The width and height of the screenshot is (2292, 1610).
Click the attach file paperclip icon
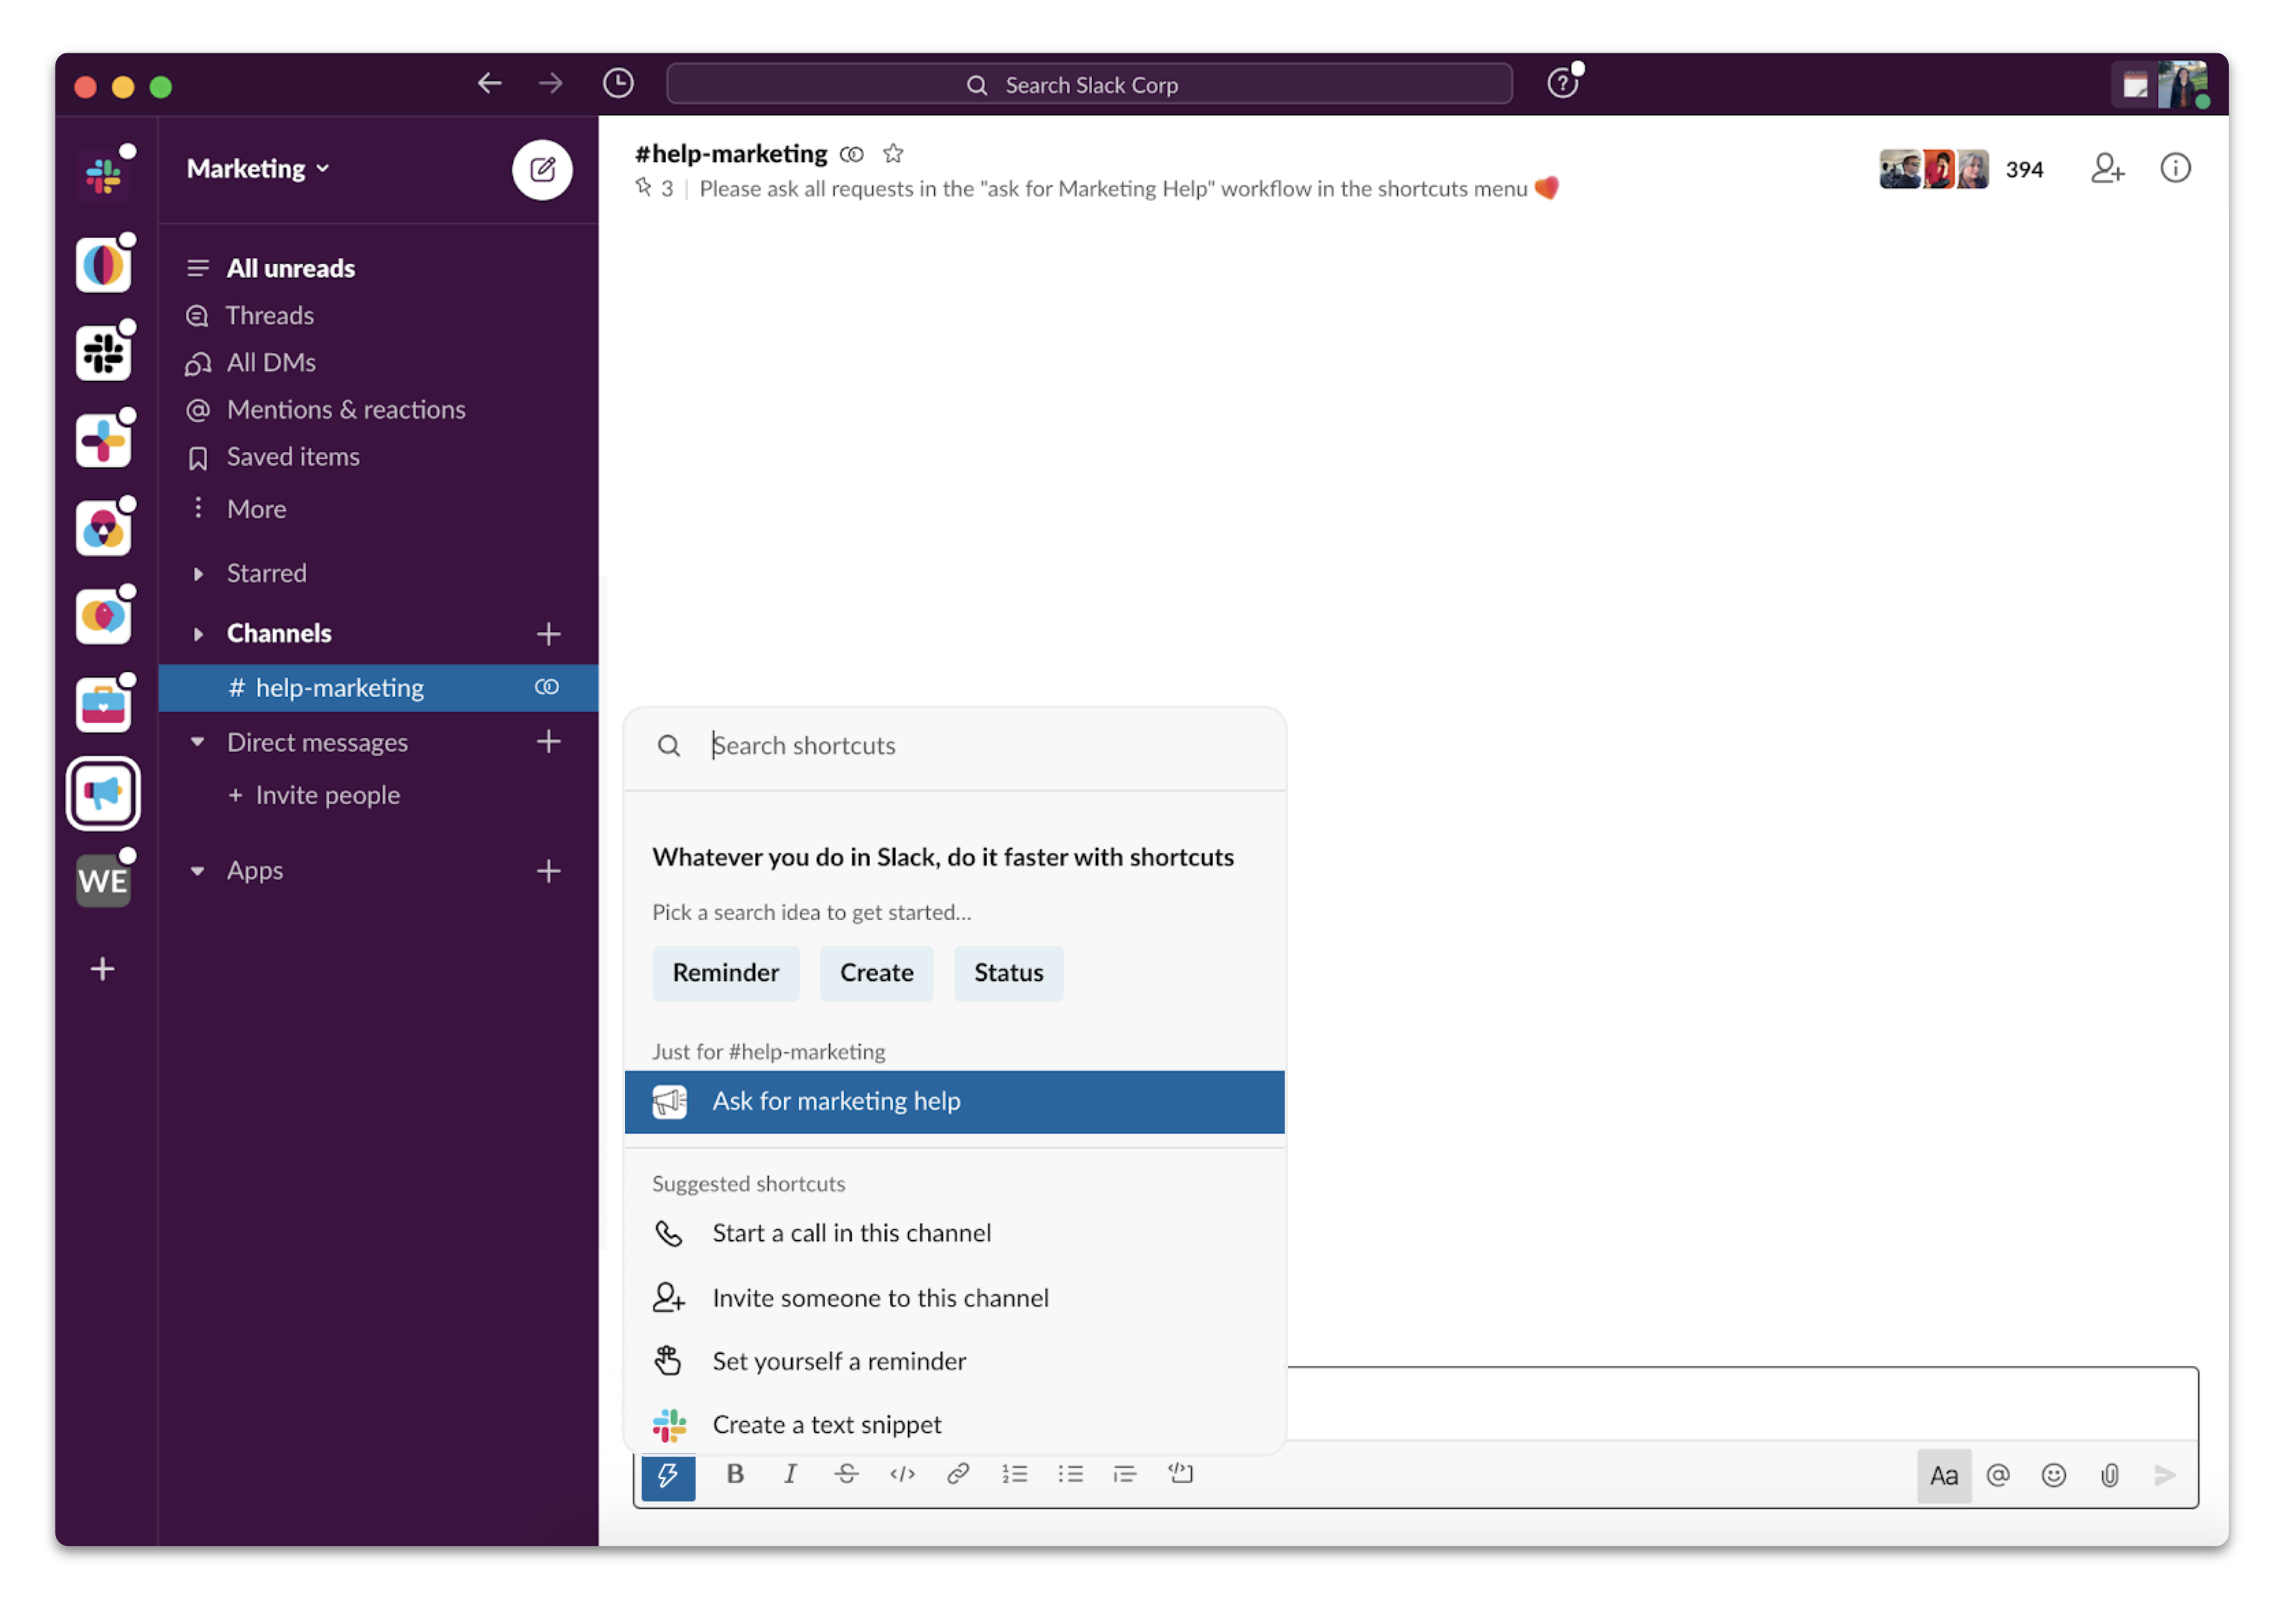tap(2109, 1476)
